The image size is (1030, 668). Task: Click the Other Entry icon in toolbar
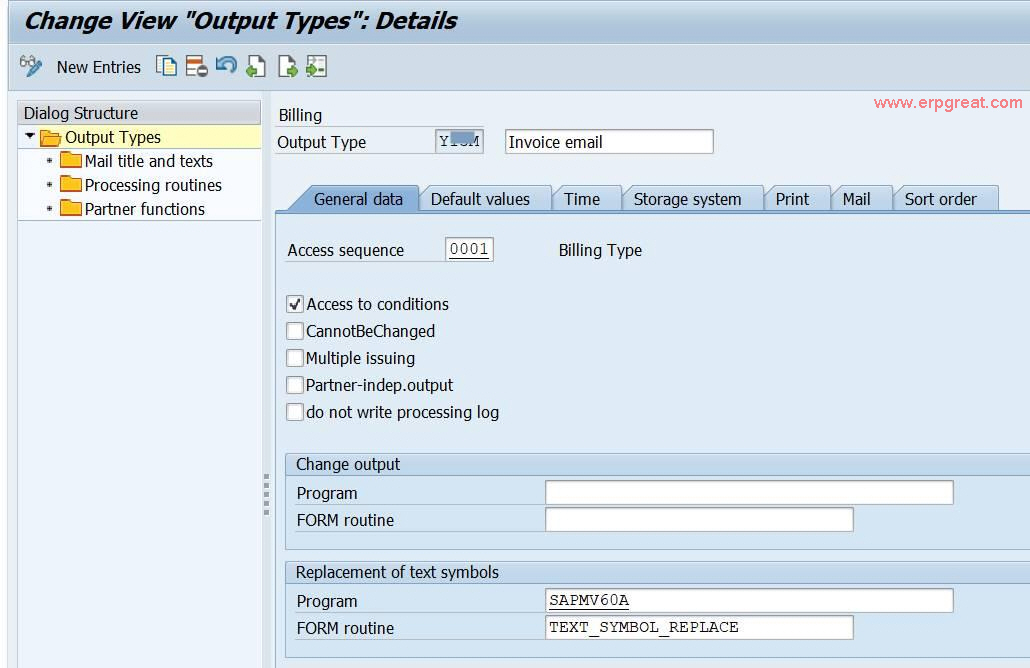(x=316, y=66)
